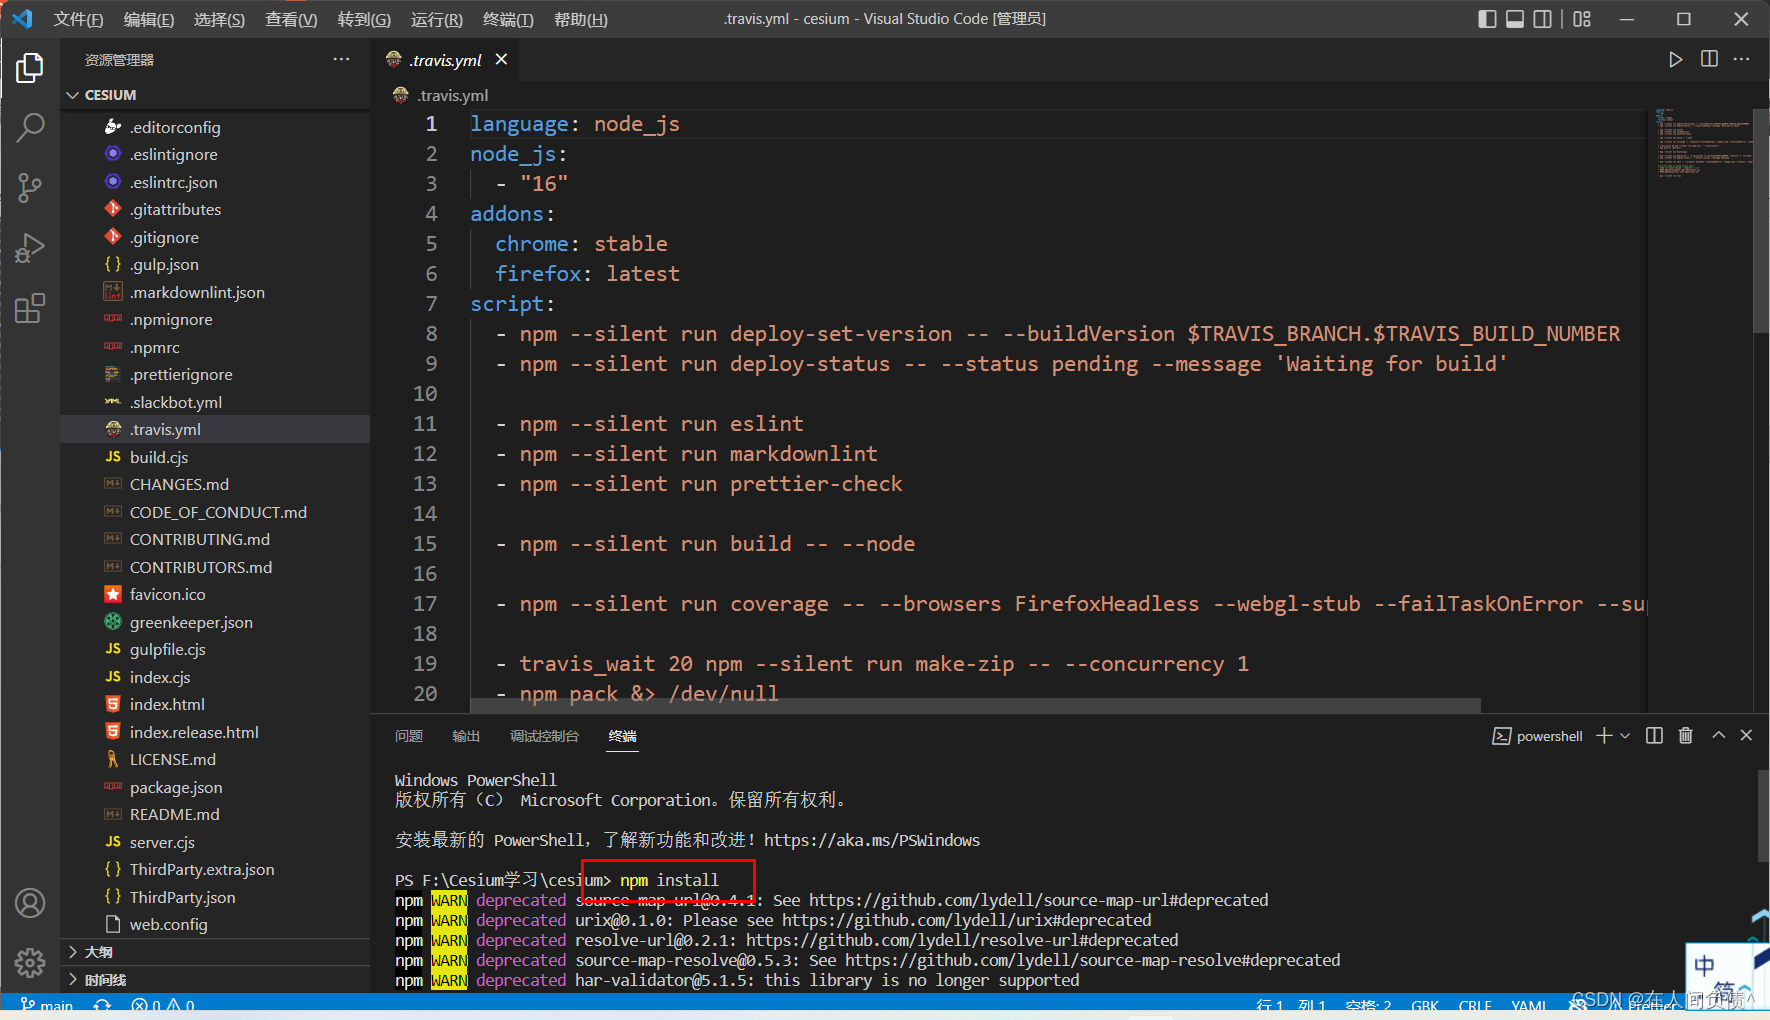Click the GBK encoding status
The image size is (1770, 1020).
tap(1425, 1006)
